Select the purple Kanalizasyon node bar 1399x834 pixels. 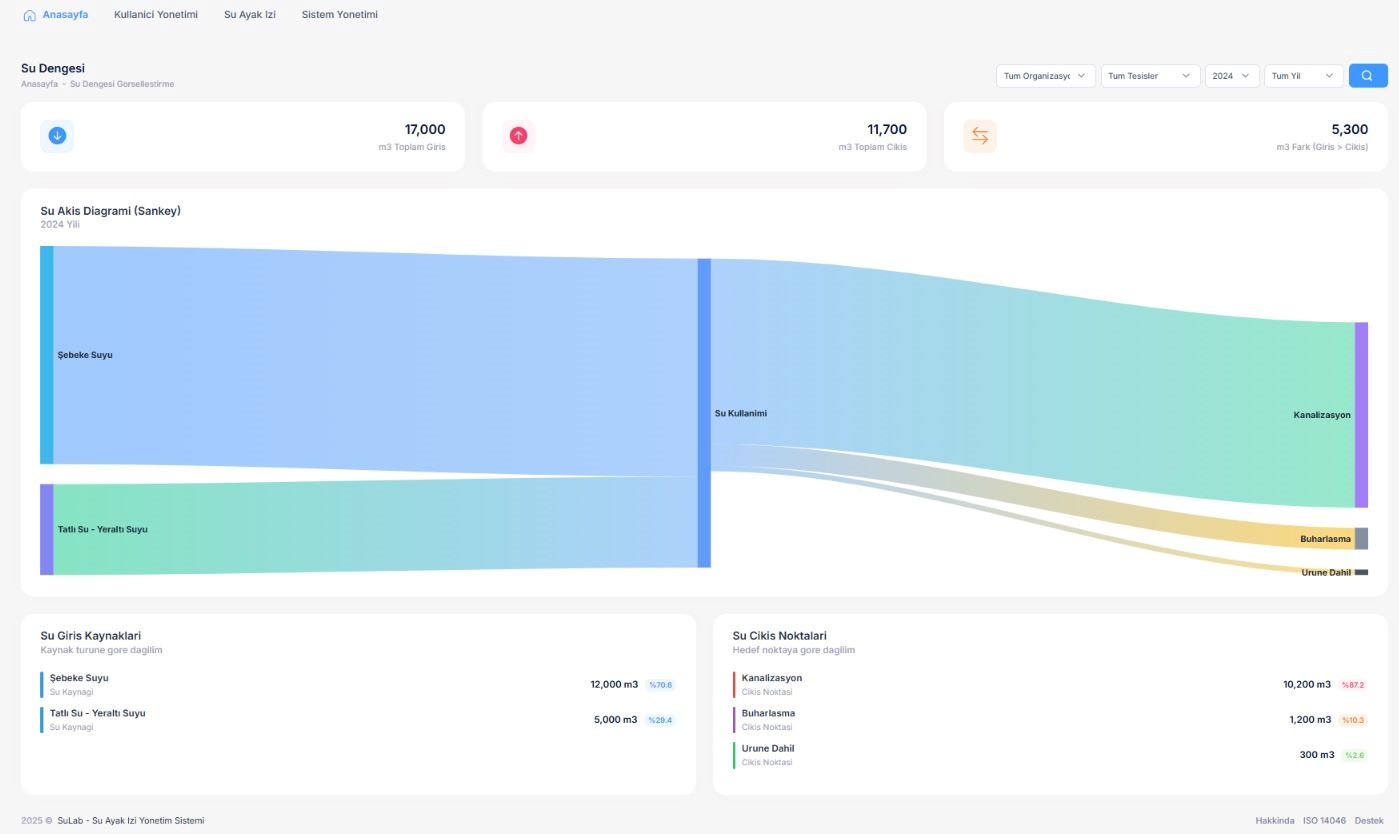tap(1361, 415)
